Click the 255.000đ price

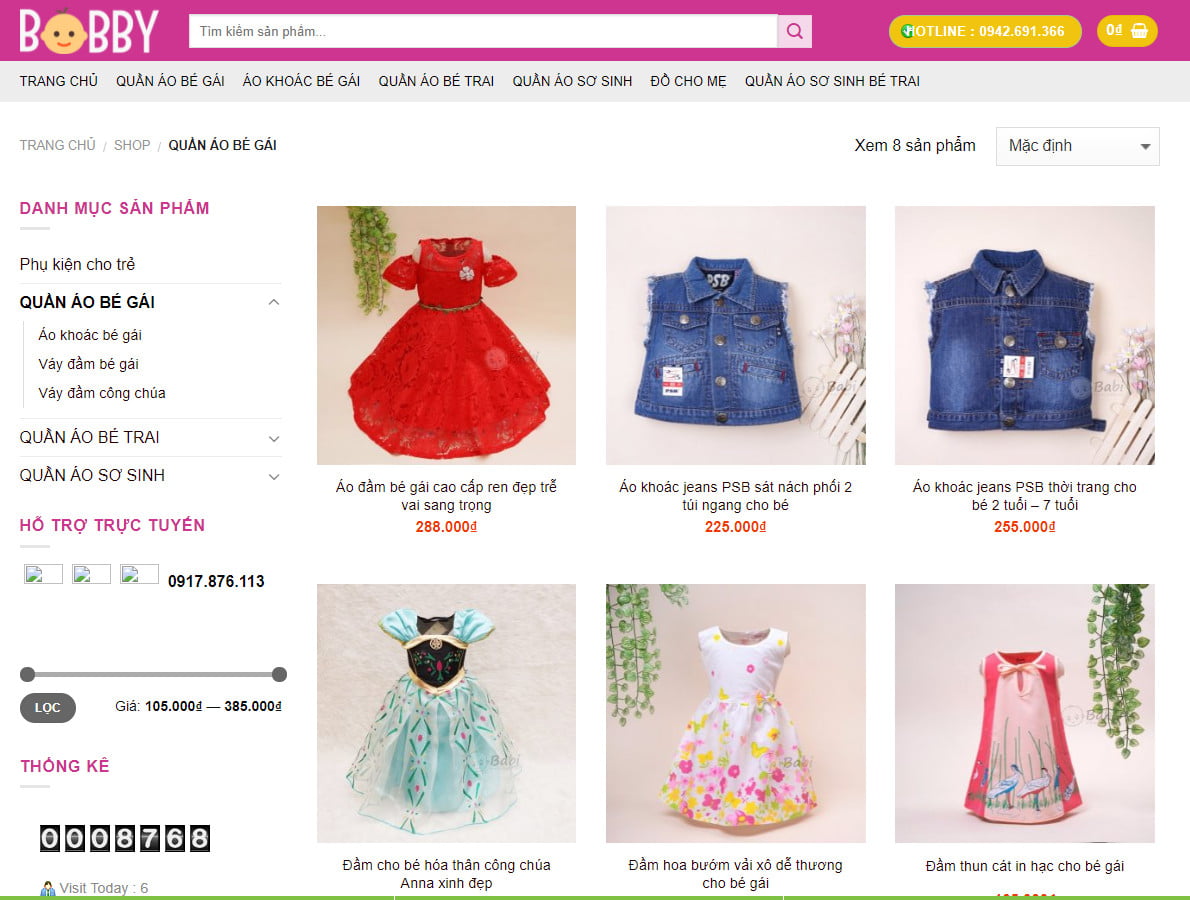(1025, 527)
